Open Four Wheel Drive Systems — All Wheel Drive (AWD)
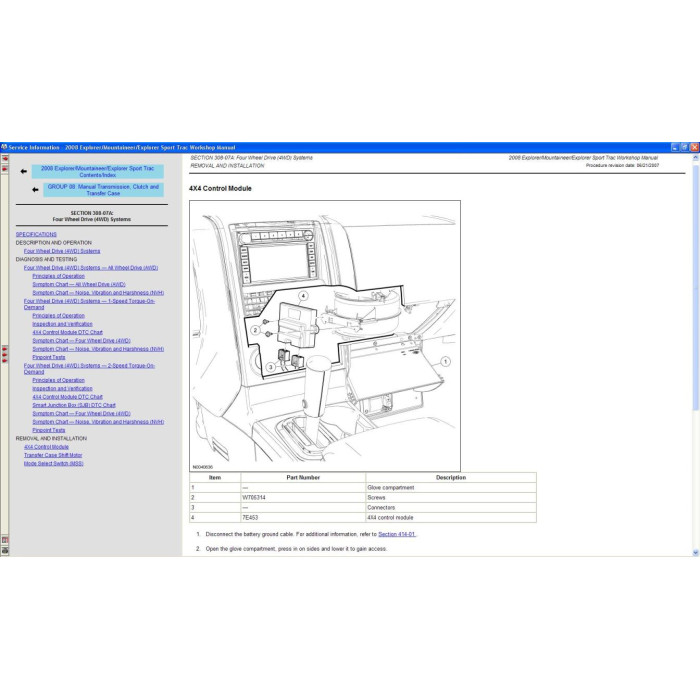700x700 pixels. (x=91, y=268)
